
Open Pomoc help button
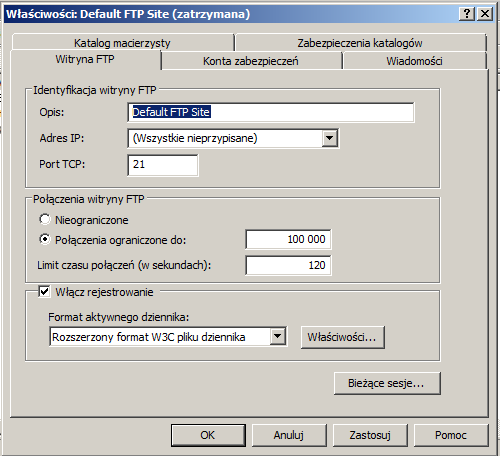[x=451, y=435]
